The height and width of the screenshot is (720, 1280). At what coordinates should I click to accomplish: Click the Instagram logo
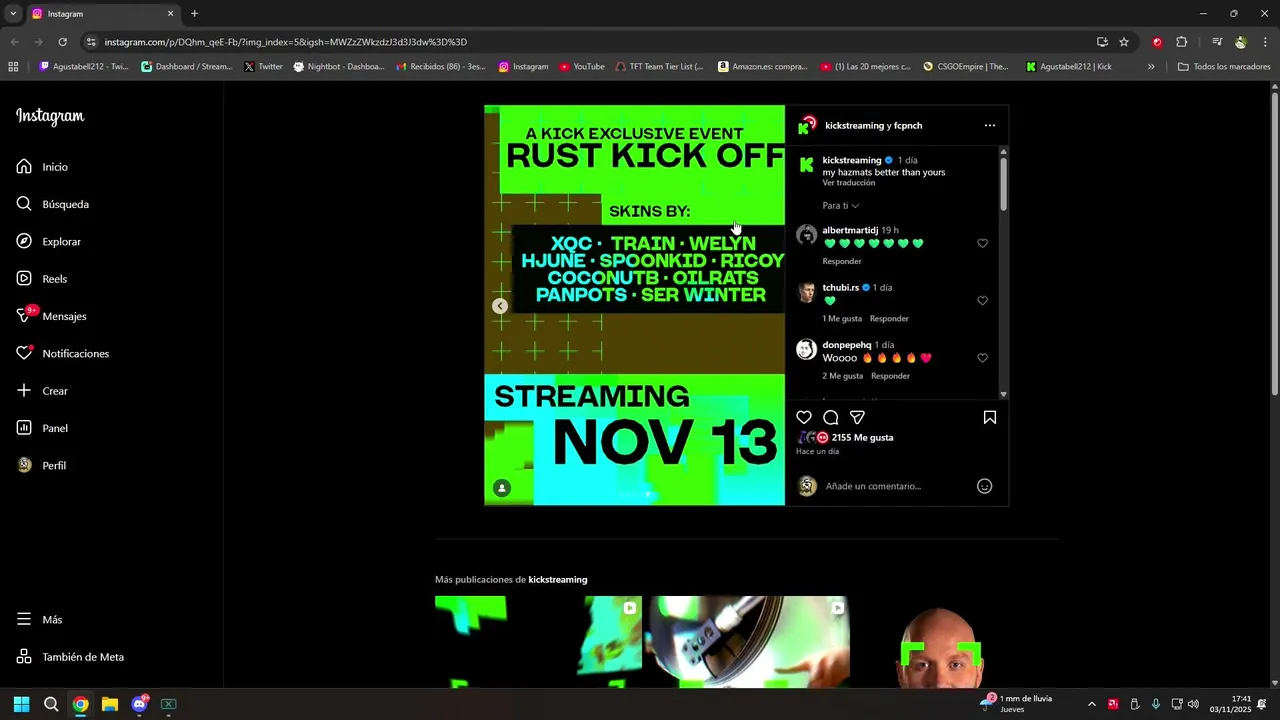click(x=50, y=116)
